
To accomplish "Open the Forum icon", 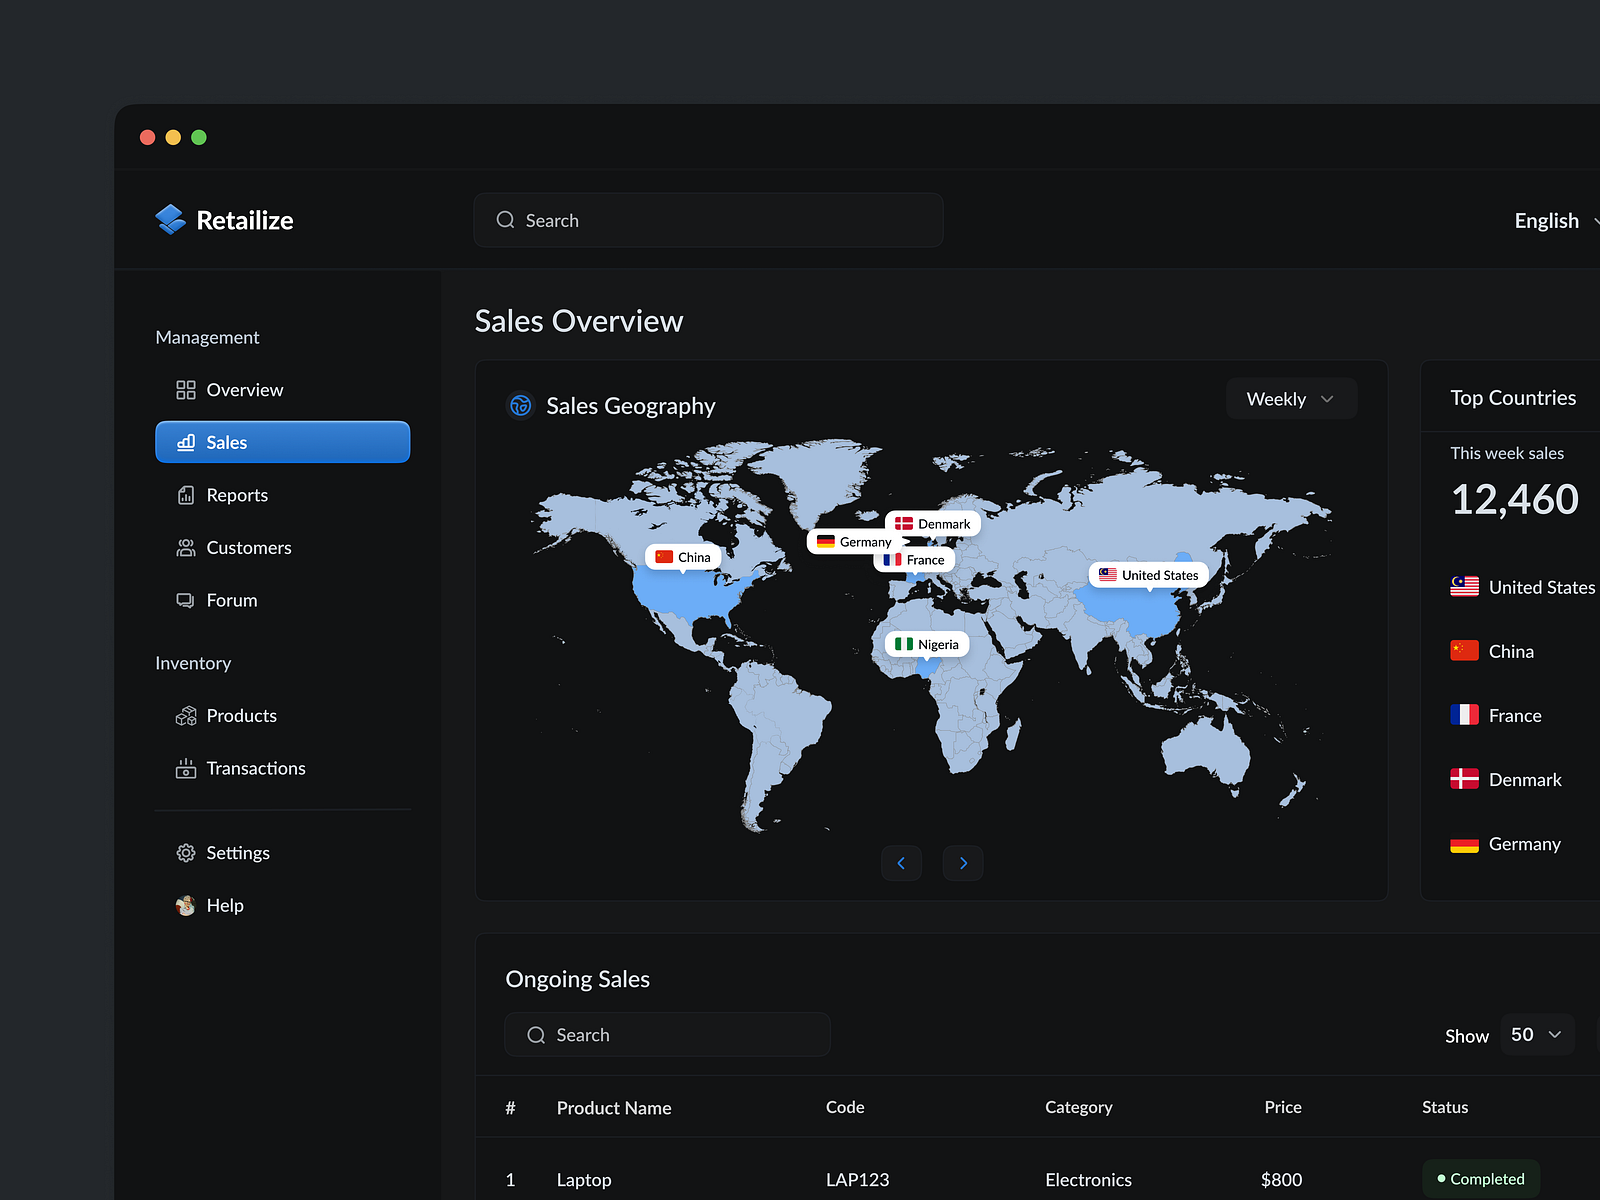I will (185, 600).
